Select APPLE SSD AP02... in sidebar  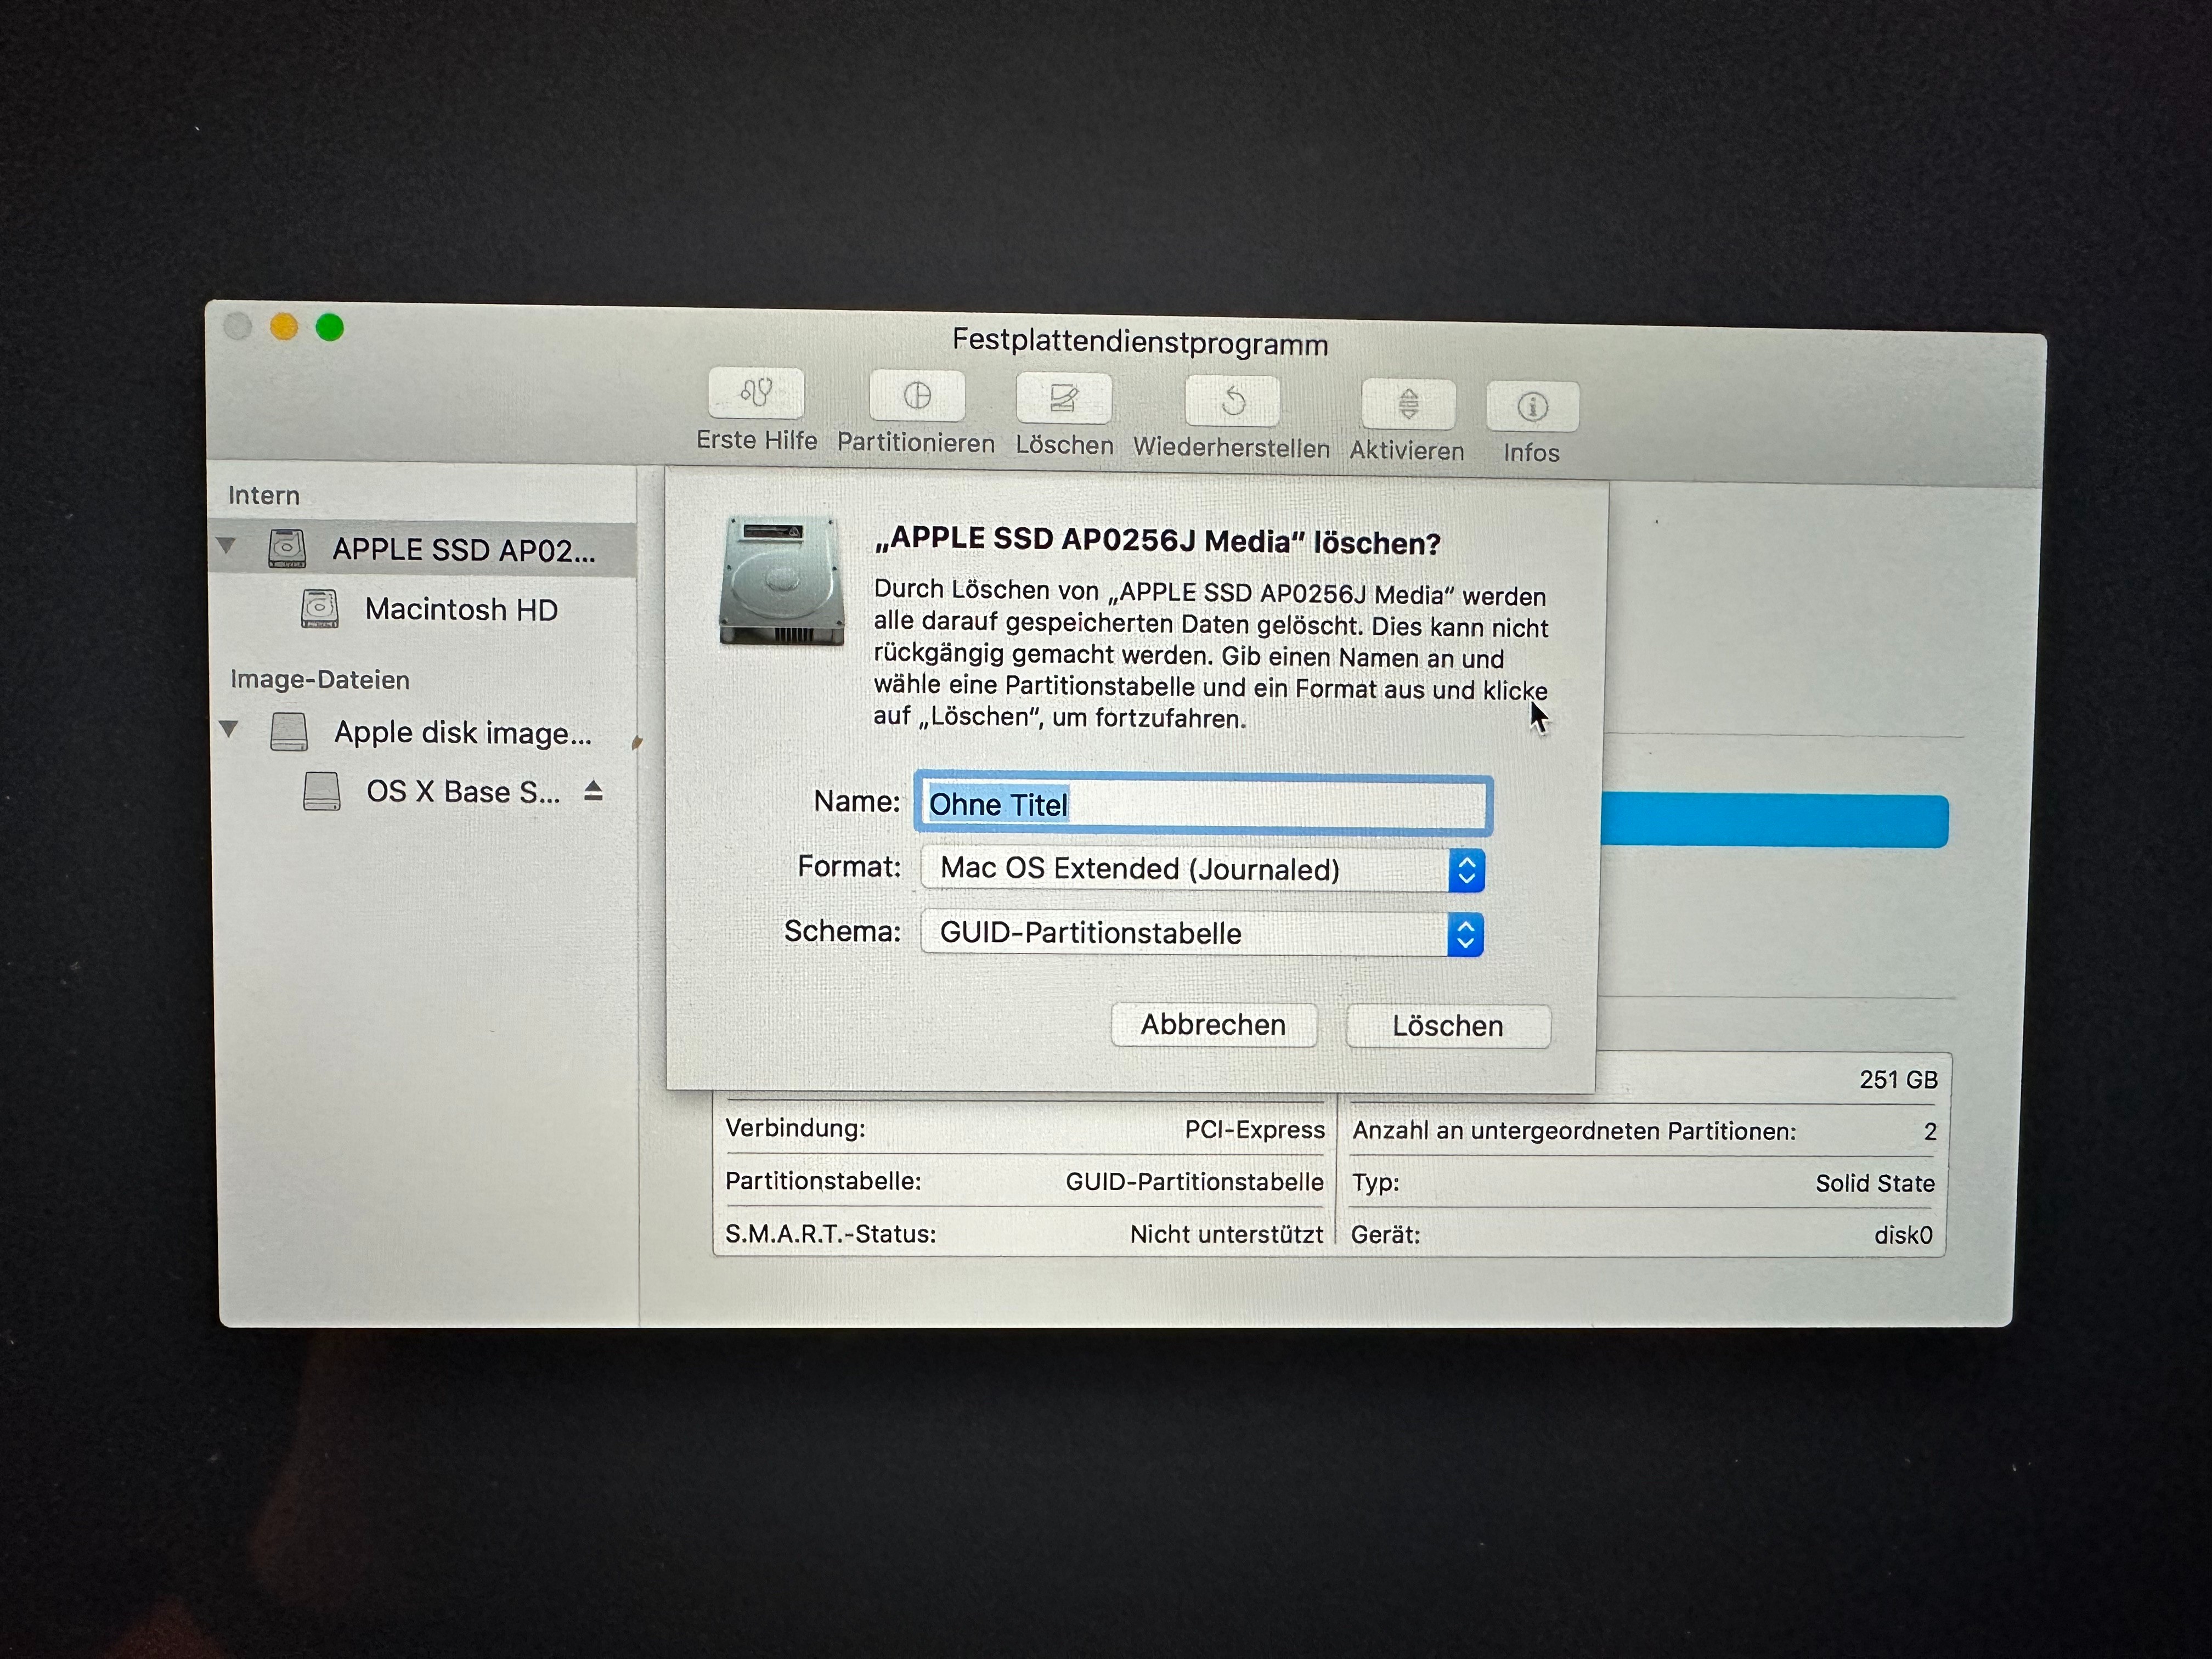pos(463,550)
